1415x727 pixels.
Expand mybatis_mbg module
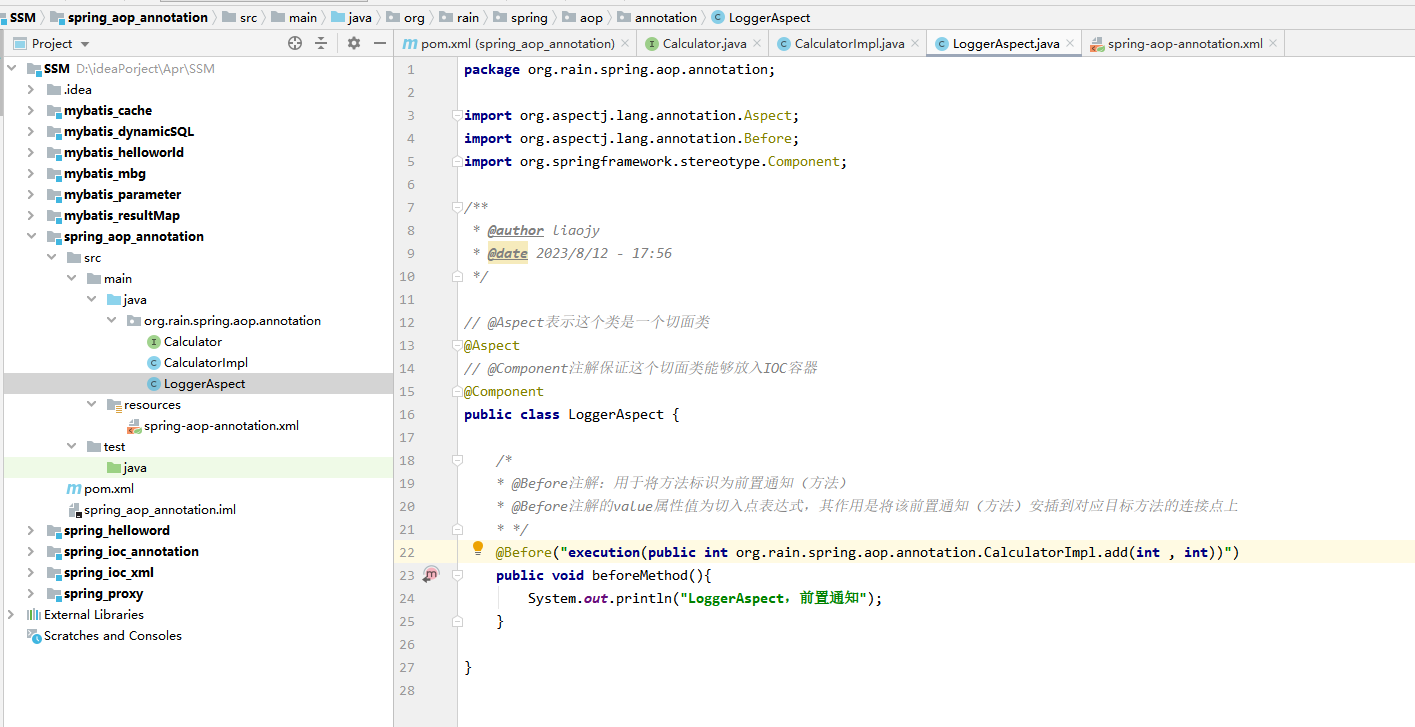(x=31, y=174)
